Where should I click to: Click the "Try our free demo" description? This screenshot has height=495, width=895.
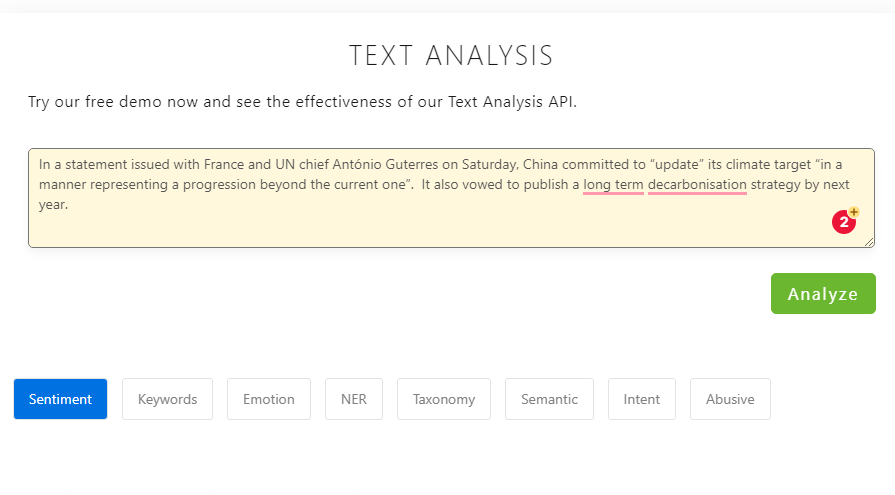(302, 103)
